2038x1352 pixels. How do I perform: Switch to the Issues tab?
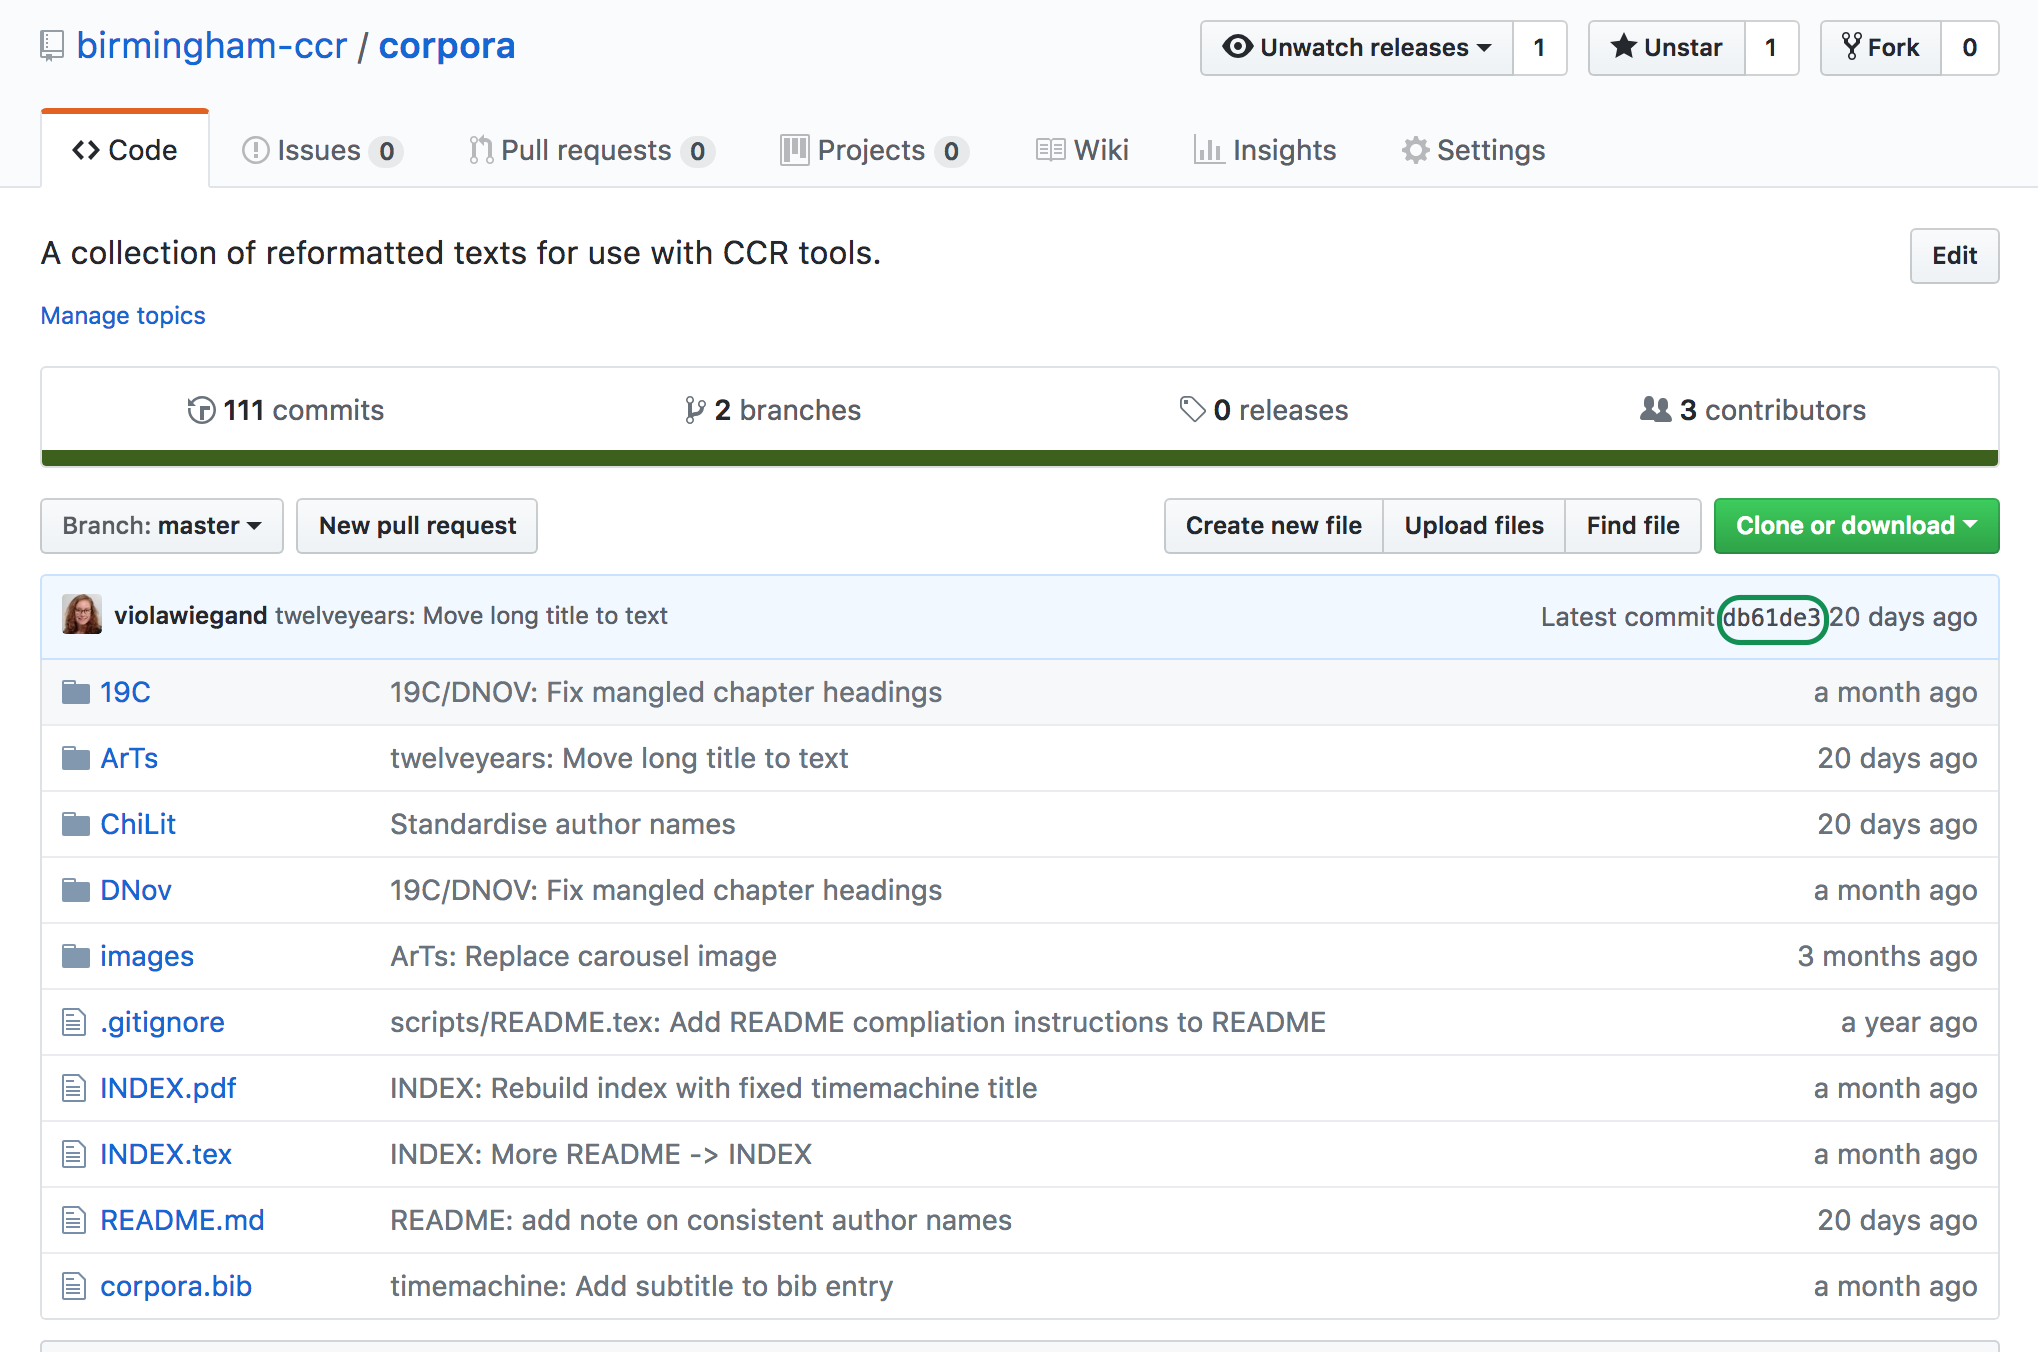tap(322, 150)
